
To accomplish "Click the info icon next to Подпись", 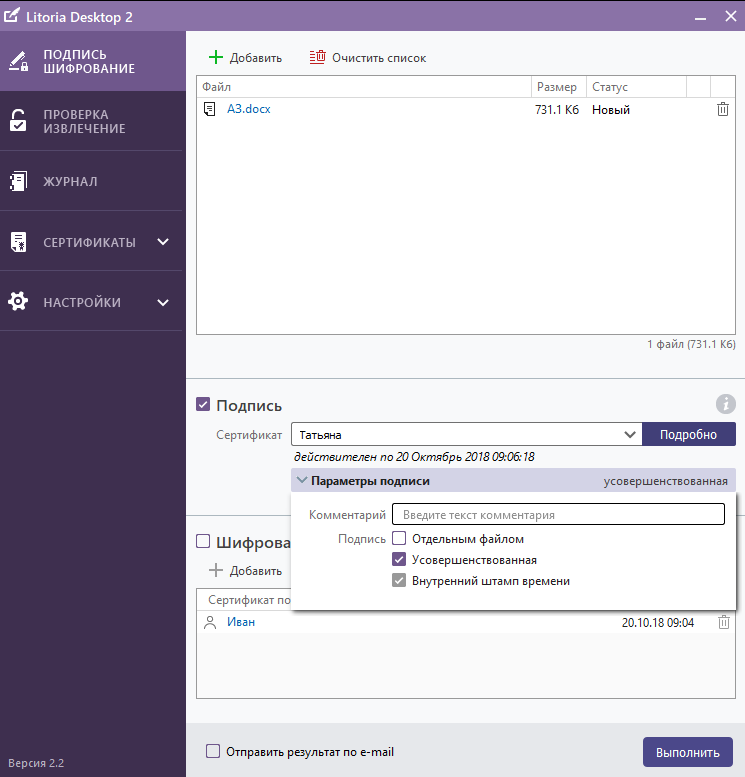I will (726, 404).
